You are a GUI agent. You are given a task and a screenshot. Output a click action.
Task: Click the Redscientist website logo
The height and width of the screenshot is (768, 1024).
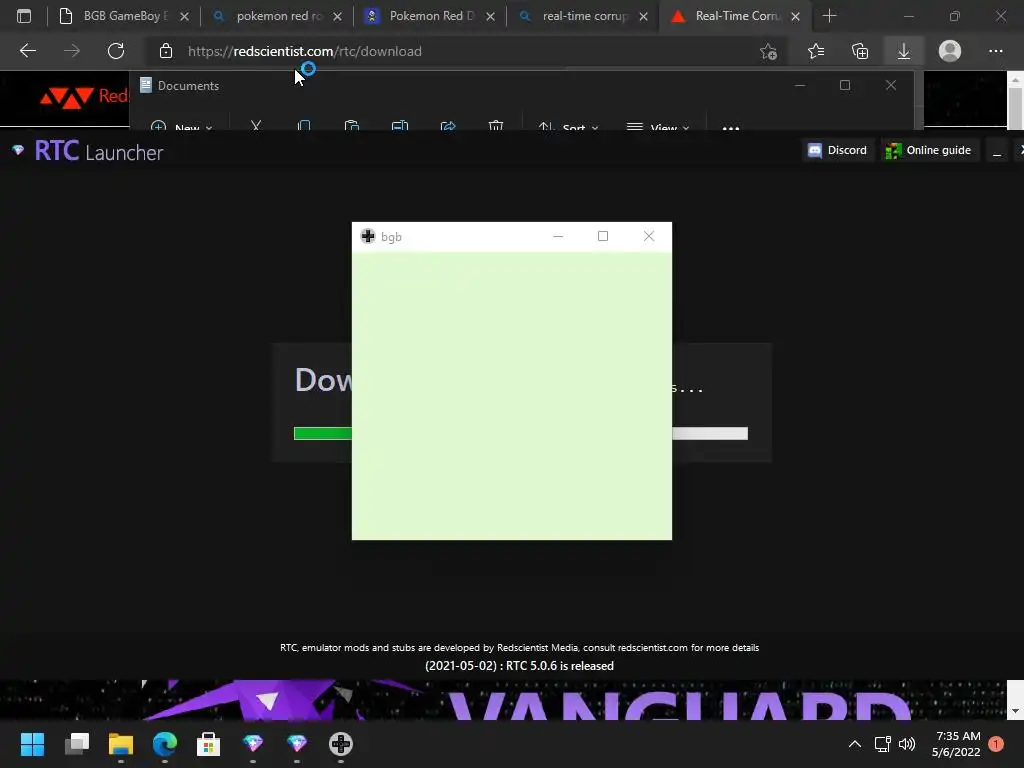tap(84, 97)
